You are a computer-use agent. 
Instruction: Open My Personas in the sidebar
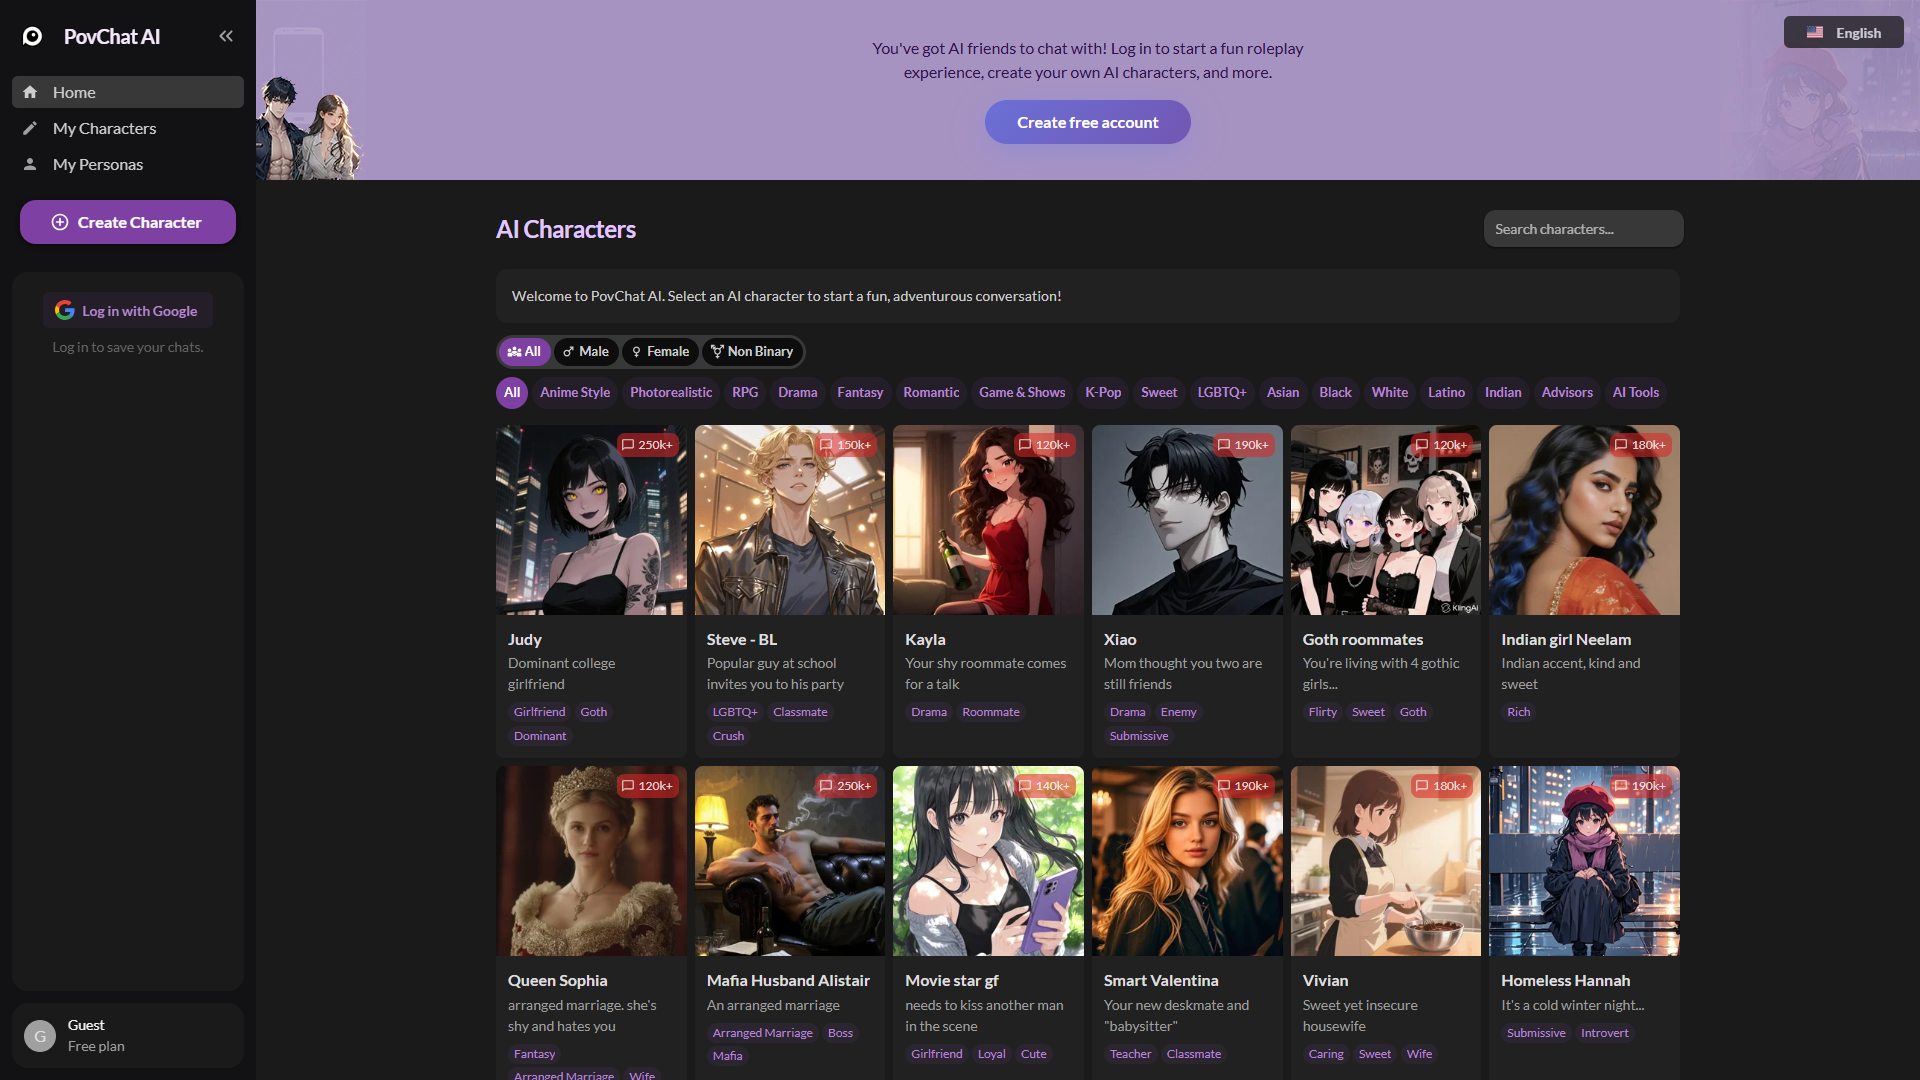[x=128, y=164]
